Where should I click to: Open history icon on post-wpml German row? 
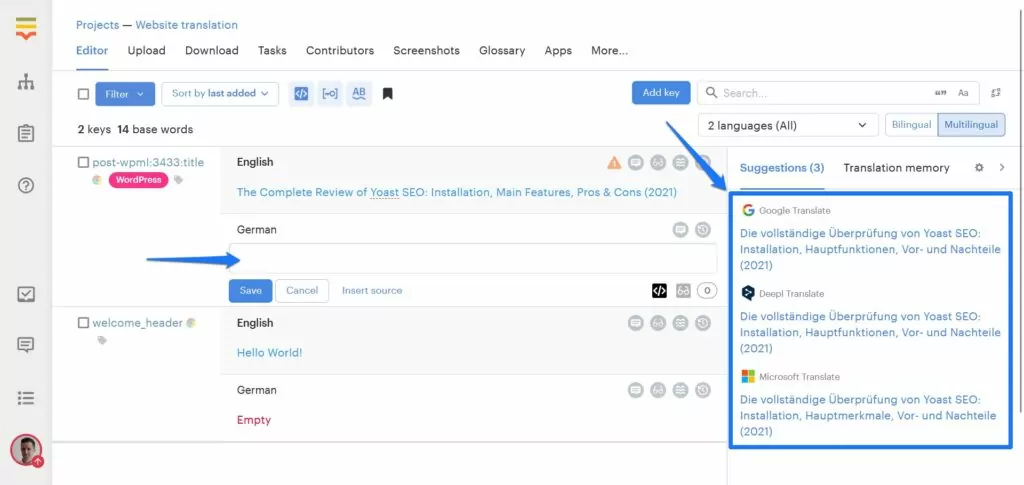click(703, 230)
